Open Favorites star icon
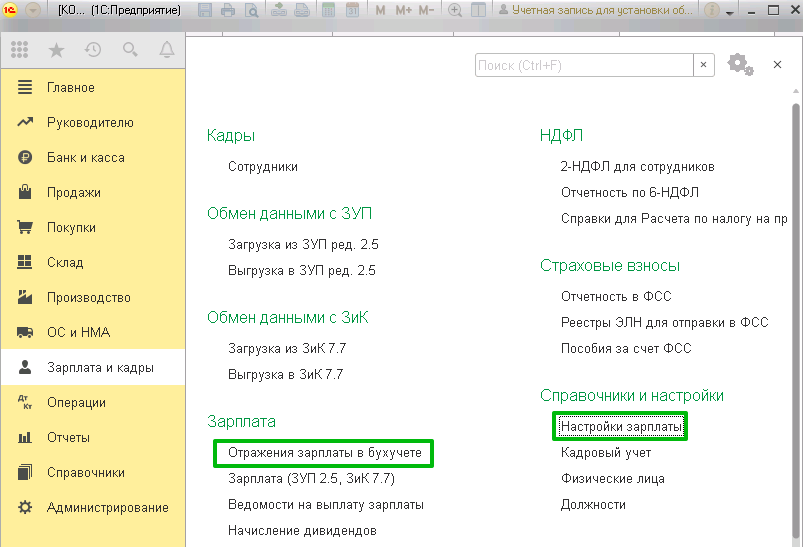 tap(56, 50)
